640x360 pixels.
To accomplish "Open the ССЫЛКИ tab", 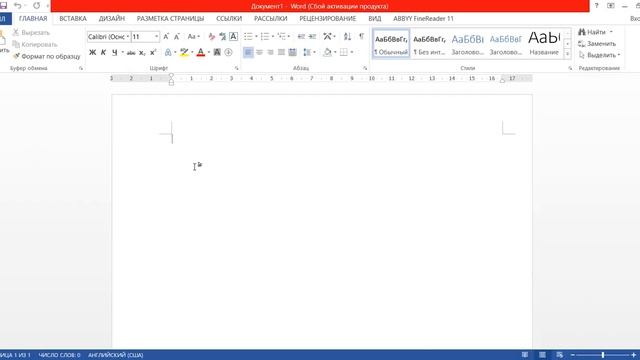I will pyautogui.click(x=229, y=19).
